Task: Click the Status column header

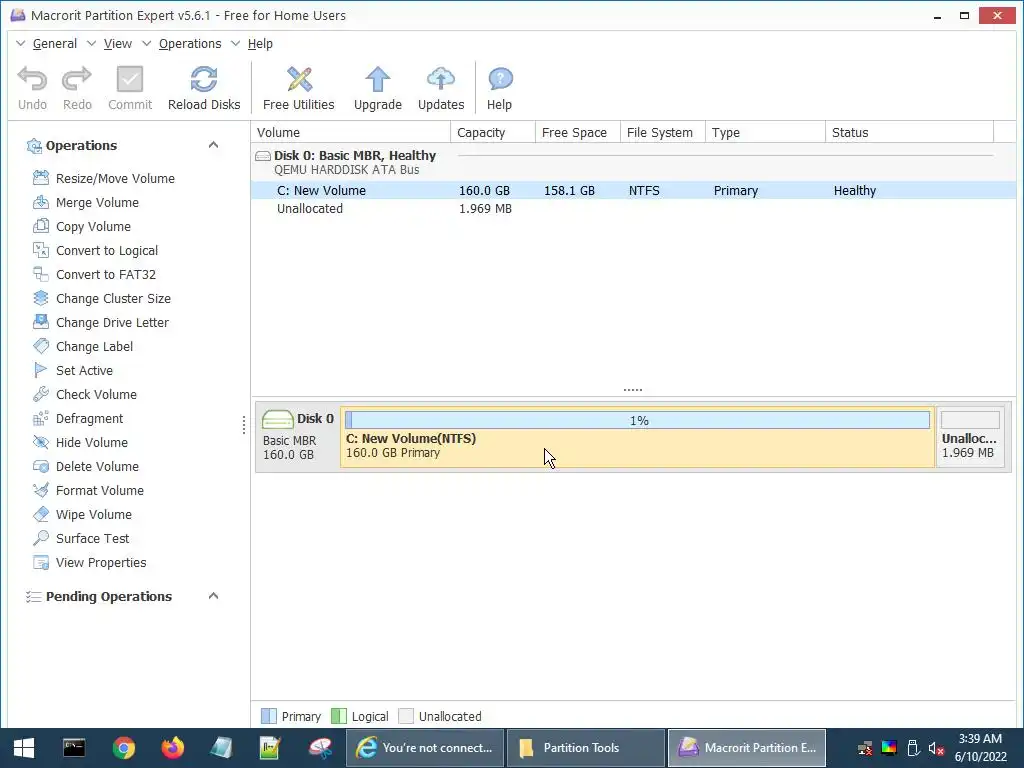Action: pos(910,133)
